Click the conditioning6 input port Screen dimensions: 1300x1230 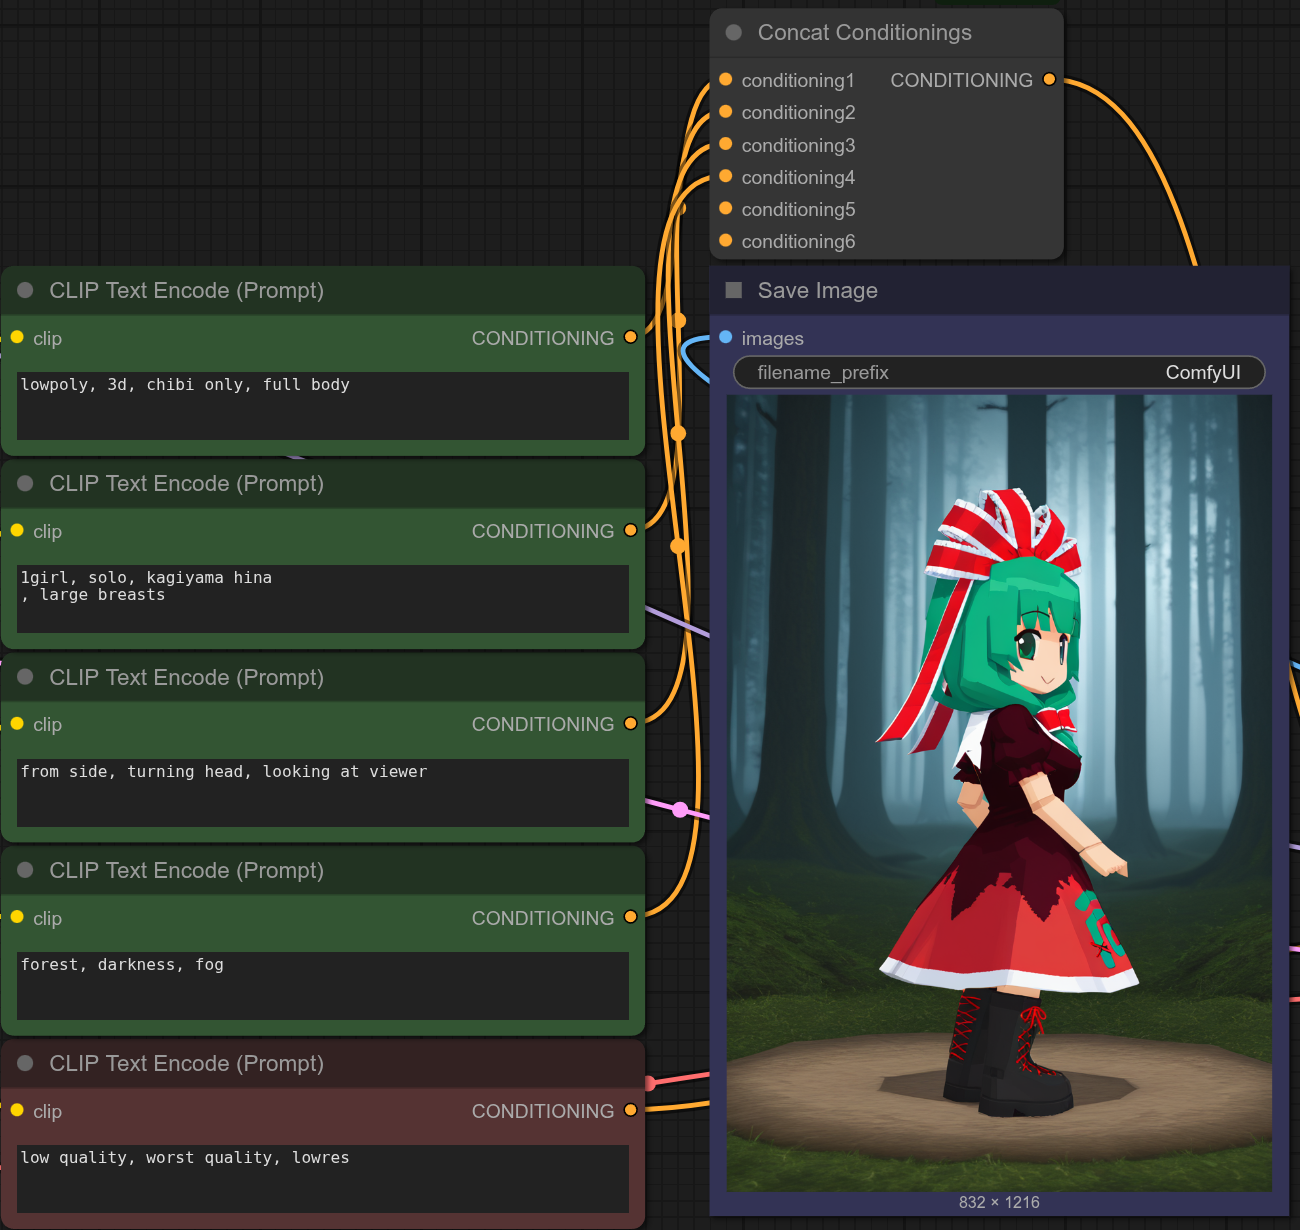click(x=726, y=240)
